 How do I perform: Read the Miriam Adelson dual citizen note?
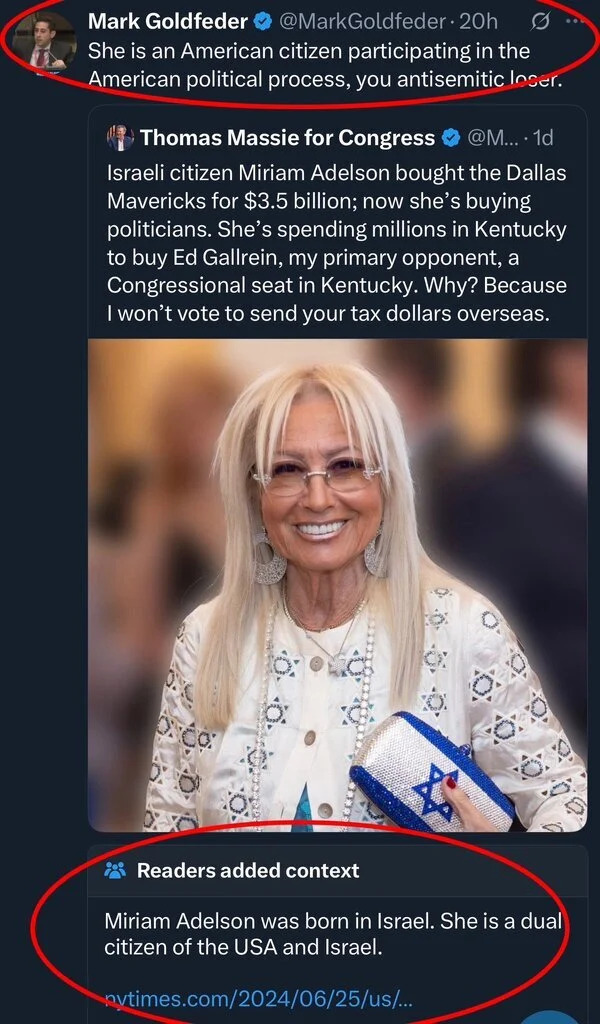330,933
